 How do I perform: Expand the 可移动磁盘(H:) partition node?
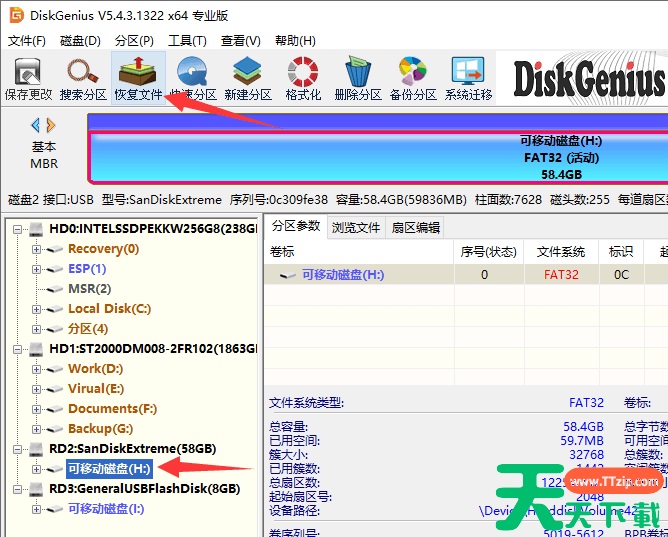click(37, 469)
